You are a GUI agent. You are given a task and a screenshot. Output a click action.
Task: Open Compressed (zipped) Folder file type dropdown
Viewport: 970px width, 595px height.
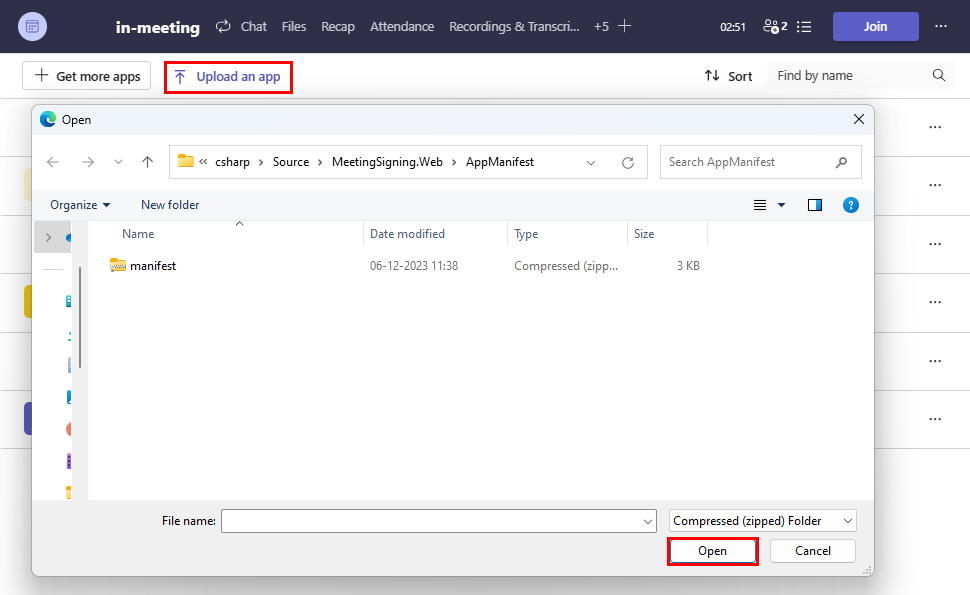point(762,521)
